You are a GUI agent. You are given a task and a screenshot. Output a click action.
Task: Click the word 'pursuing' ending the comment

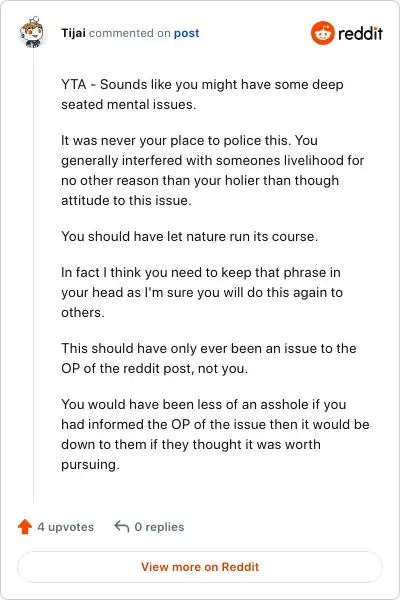click(x=90, y=465)
